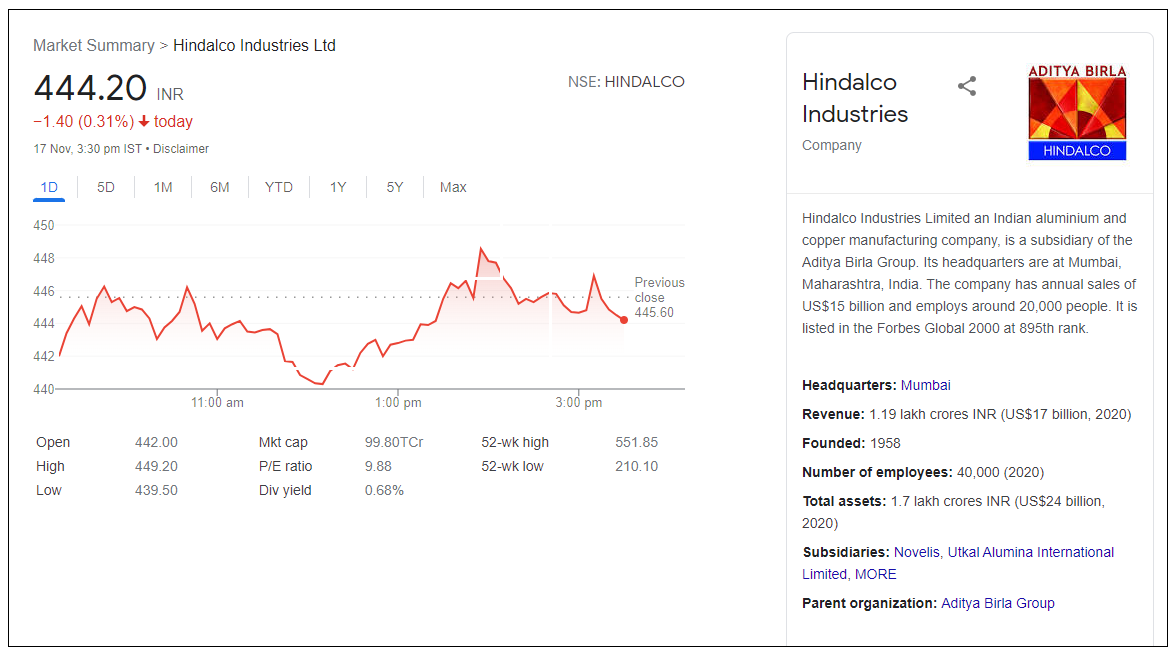The height and width of the screenshot is (653, 1174).
Task: Click the share icon beside Hindalco Industries
Action: 967,86
